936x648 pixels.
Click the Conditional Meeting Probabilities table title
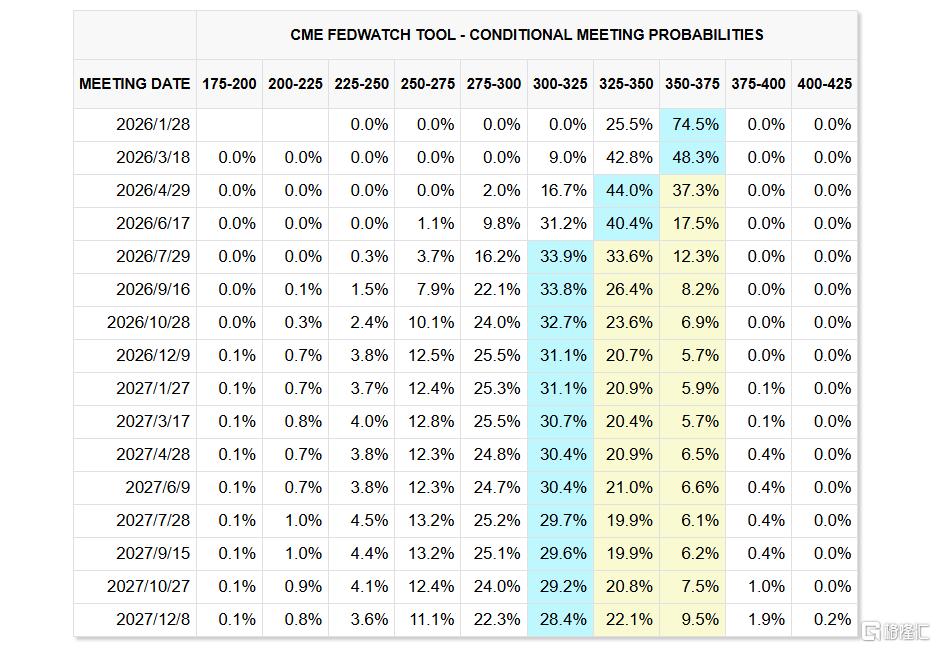coord(527,34)
